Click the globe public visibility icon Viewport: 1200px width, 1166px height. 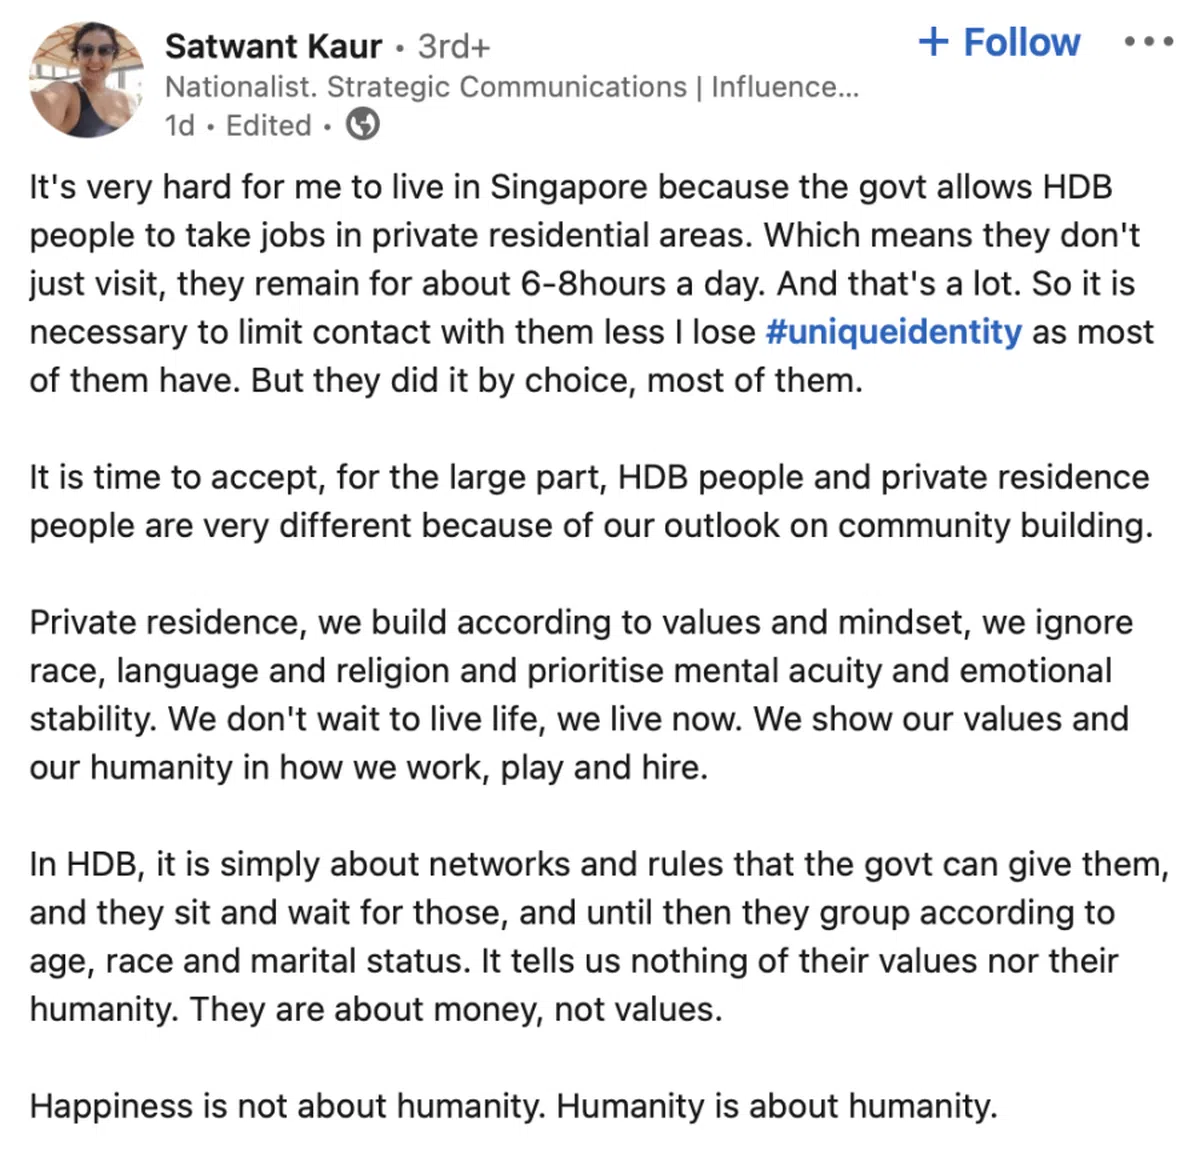coord(362,125)
